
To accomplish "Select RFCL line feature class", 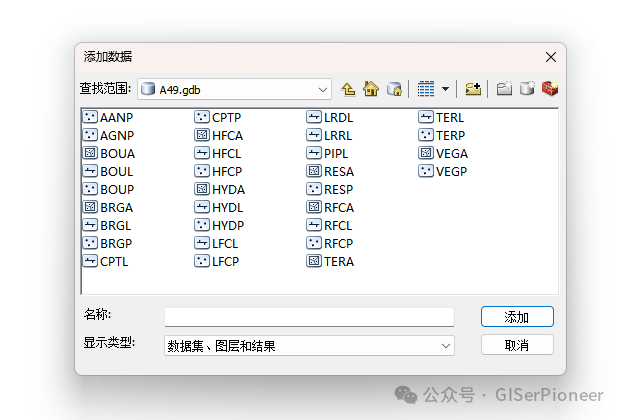I will click(x=329, y=225).
